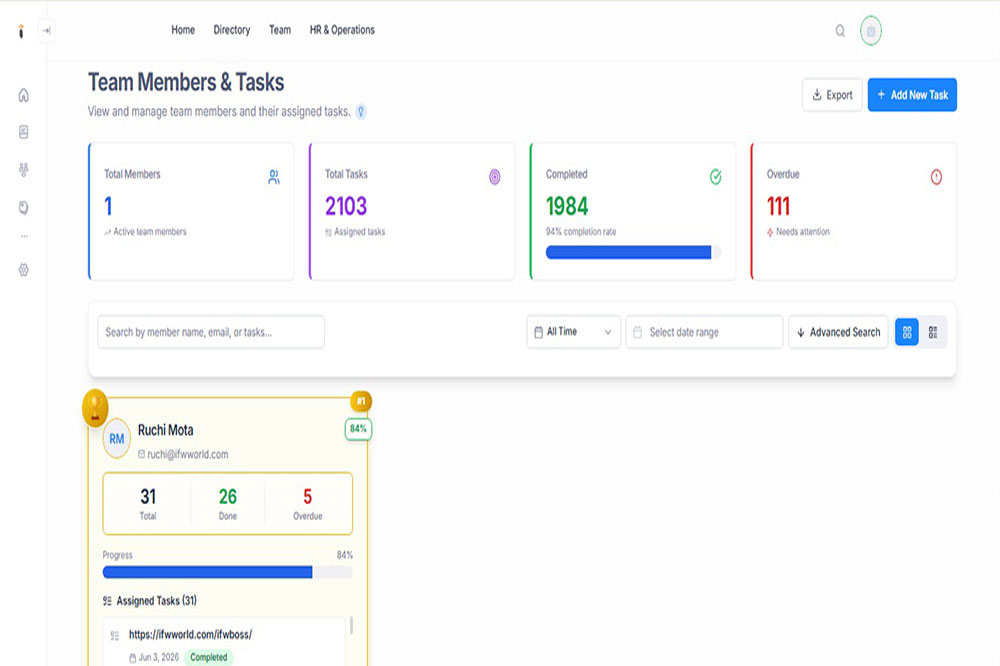Click the Completed checkmark circle icon
1000x666 pixels.
coord(716,177)
